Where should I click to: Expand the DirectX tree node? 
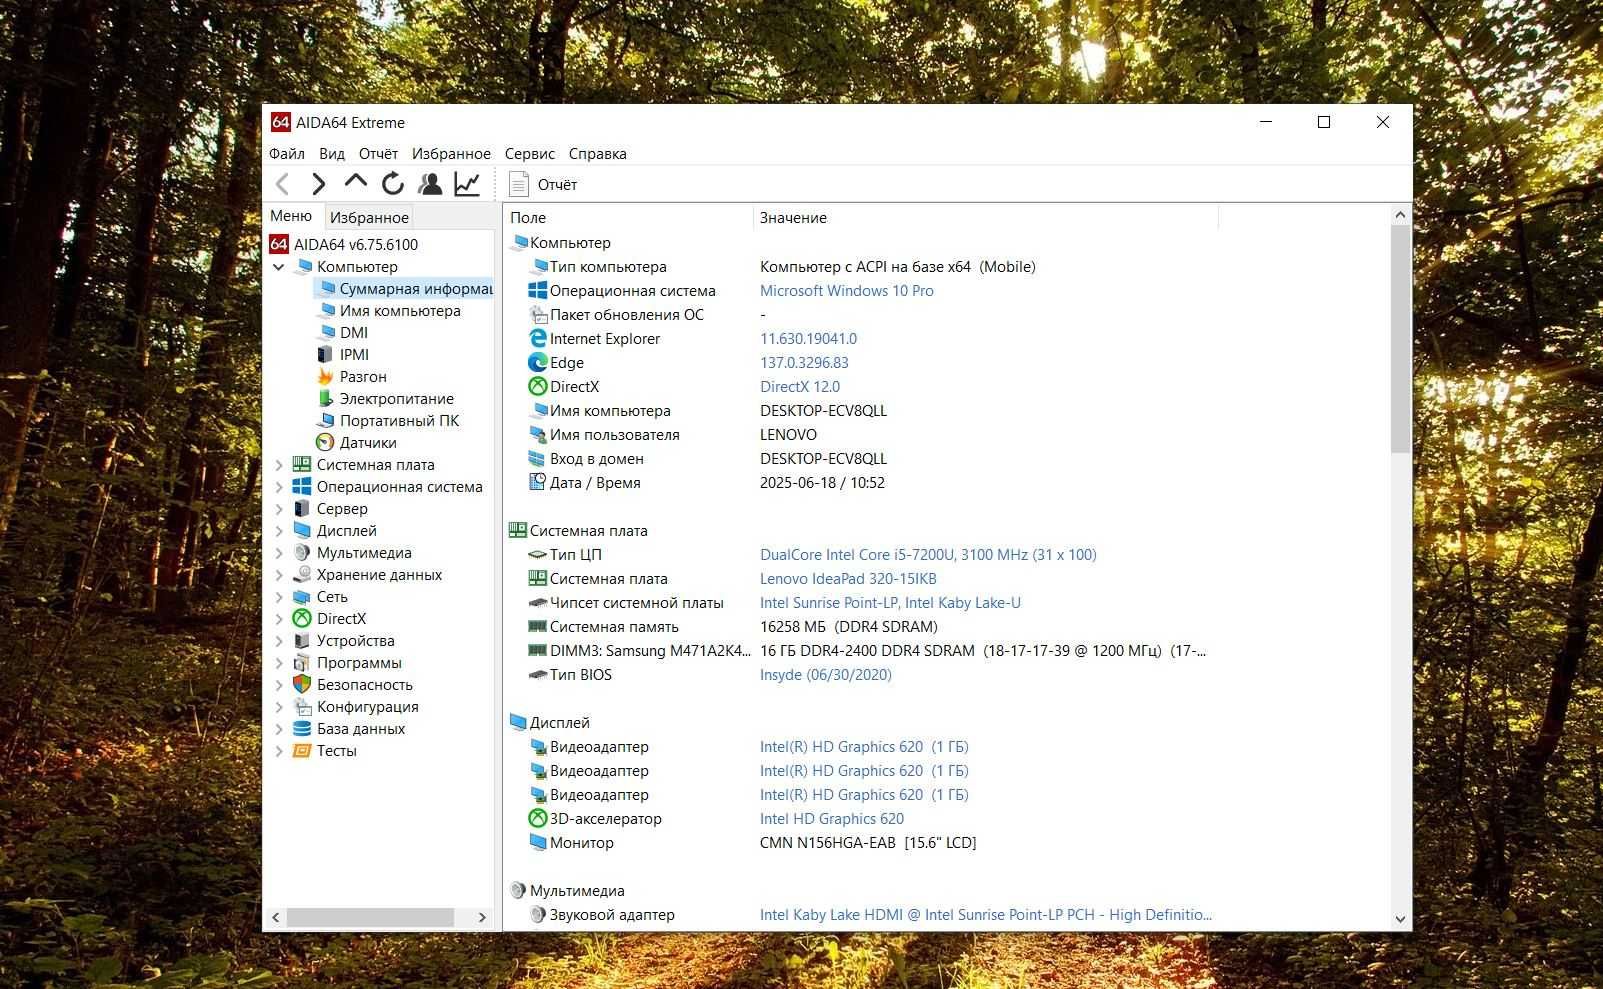pos(279,619)
